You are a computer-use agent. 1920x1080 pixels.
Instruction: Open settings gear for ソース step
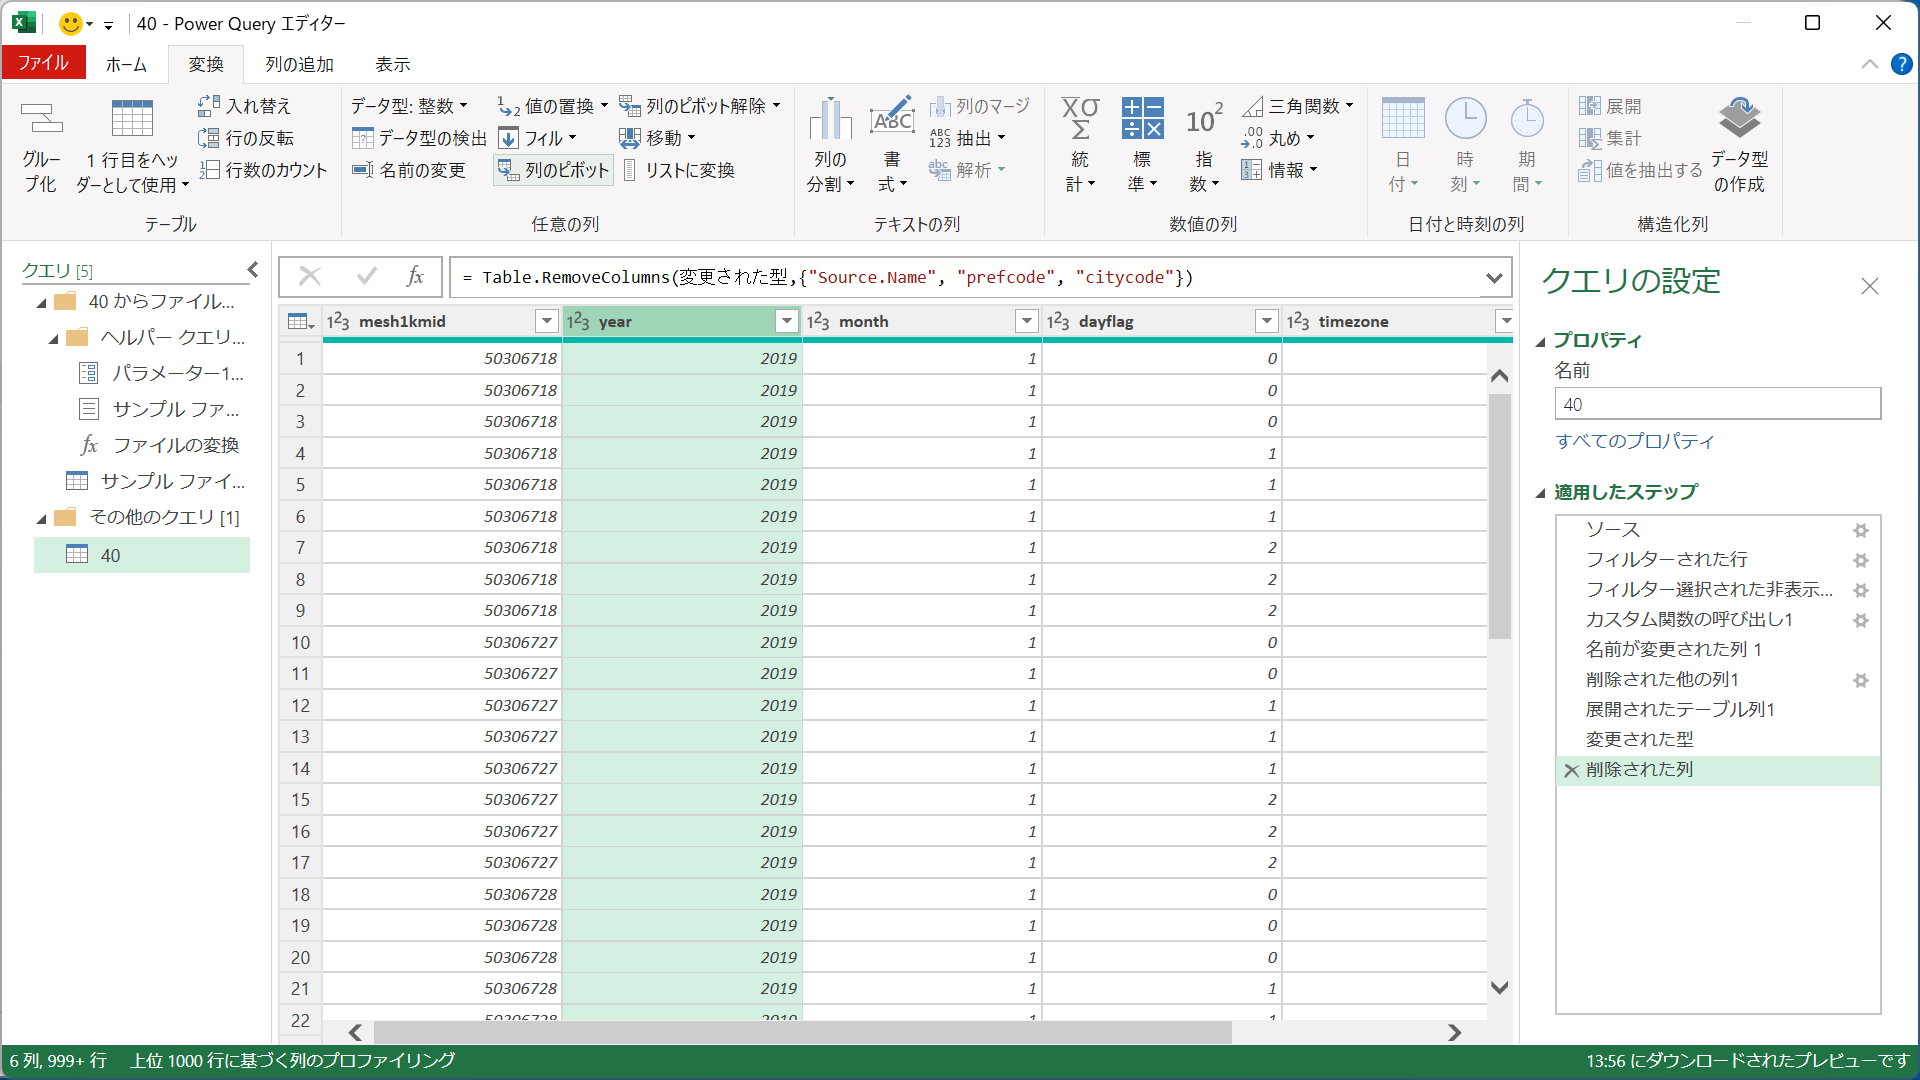coord(1860,530)
